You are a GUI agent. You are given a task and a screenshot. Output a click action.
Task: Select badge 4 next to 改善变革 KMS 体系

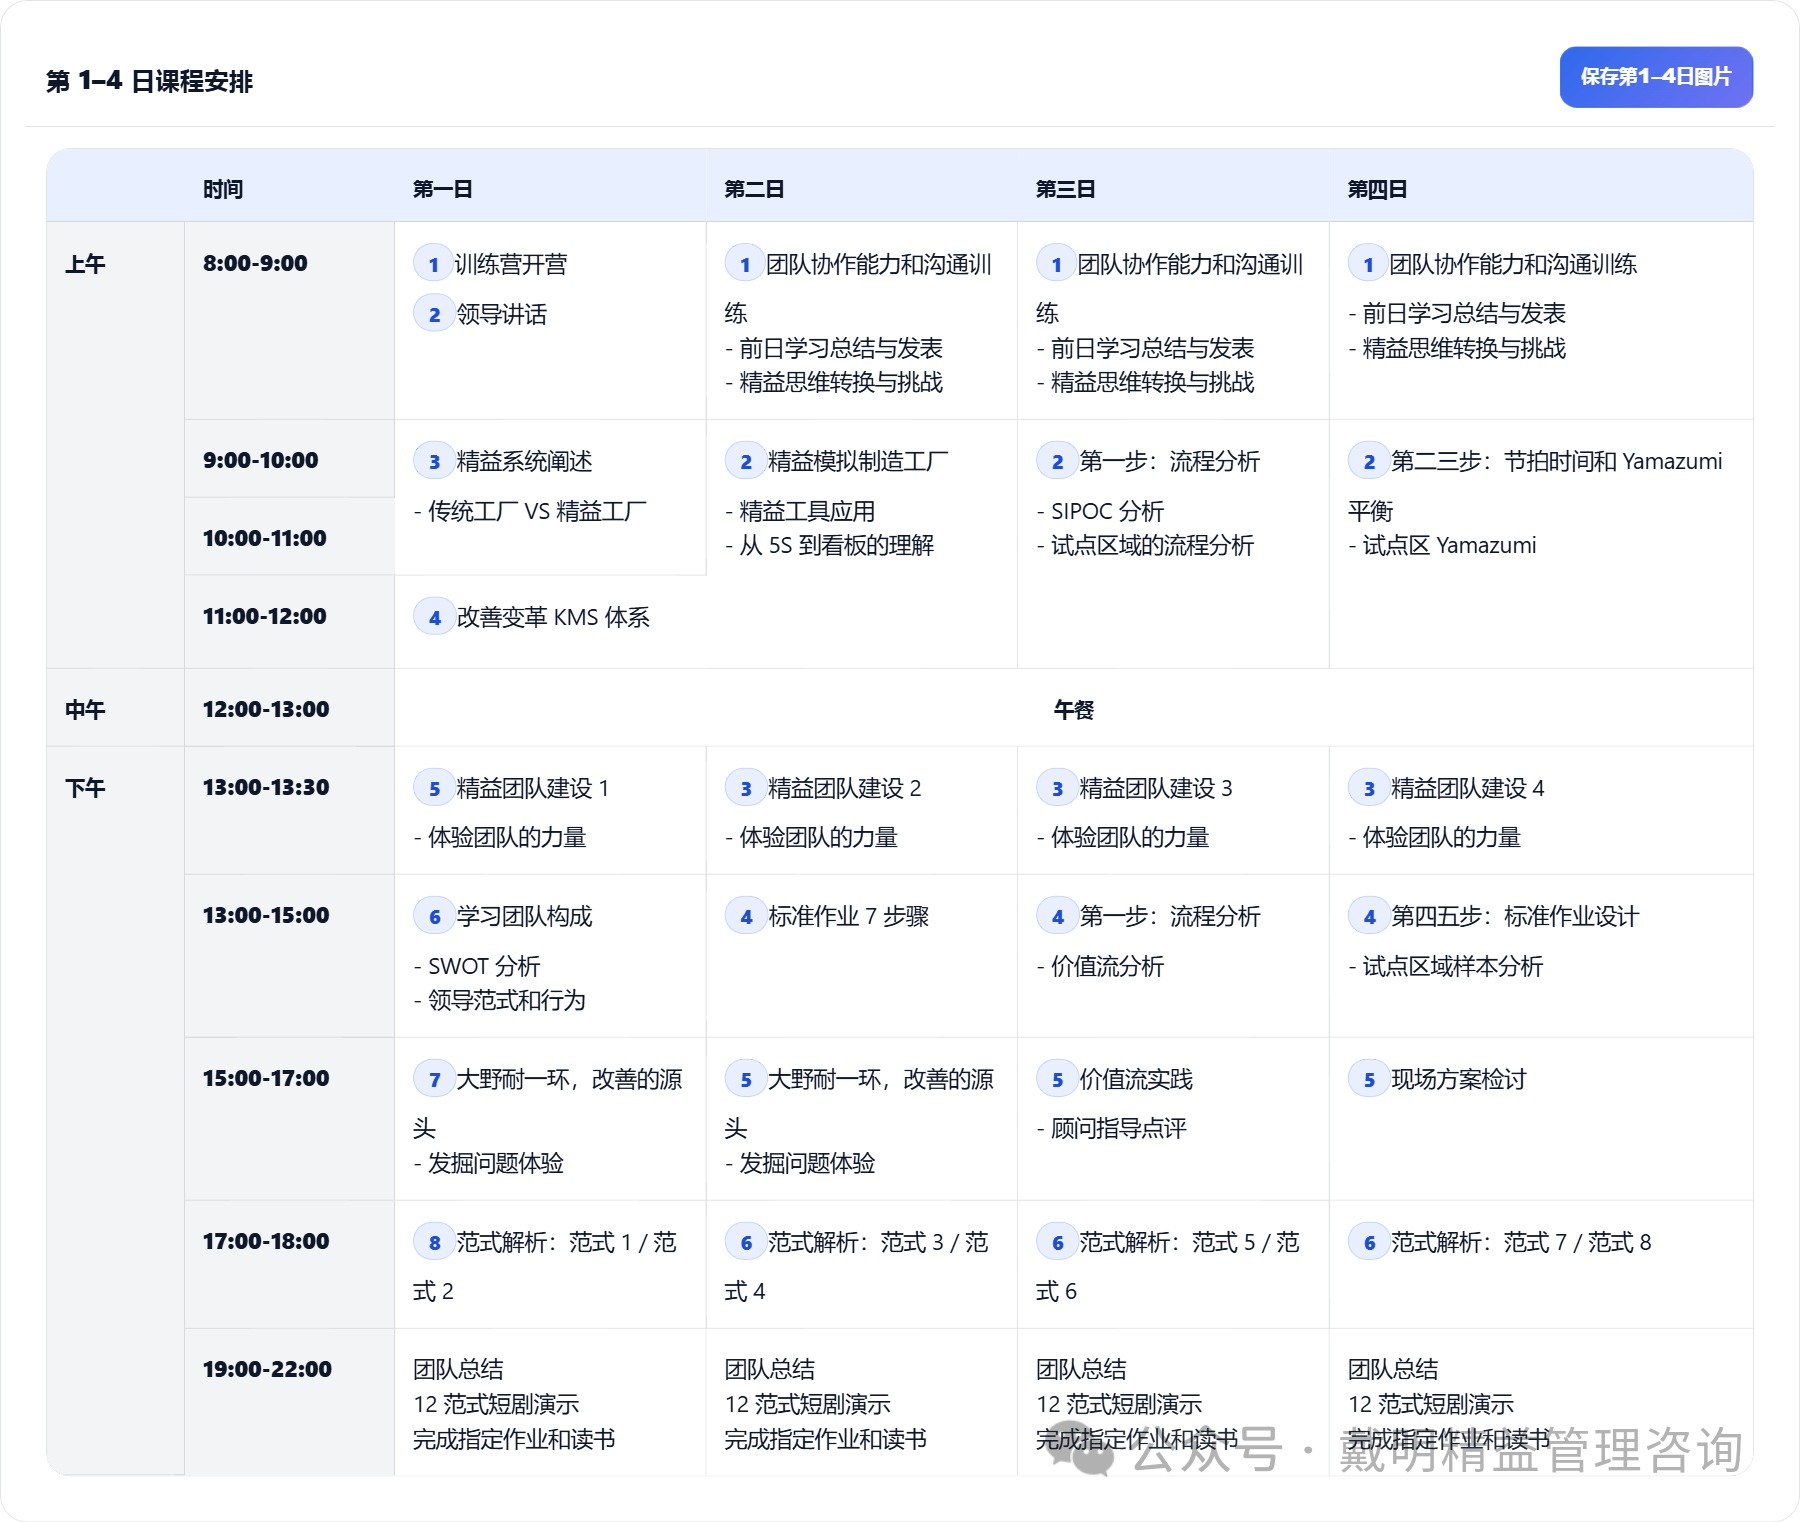(434, 617)
